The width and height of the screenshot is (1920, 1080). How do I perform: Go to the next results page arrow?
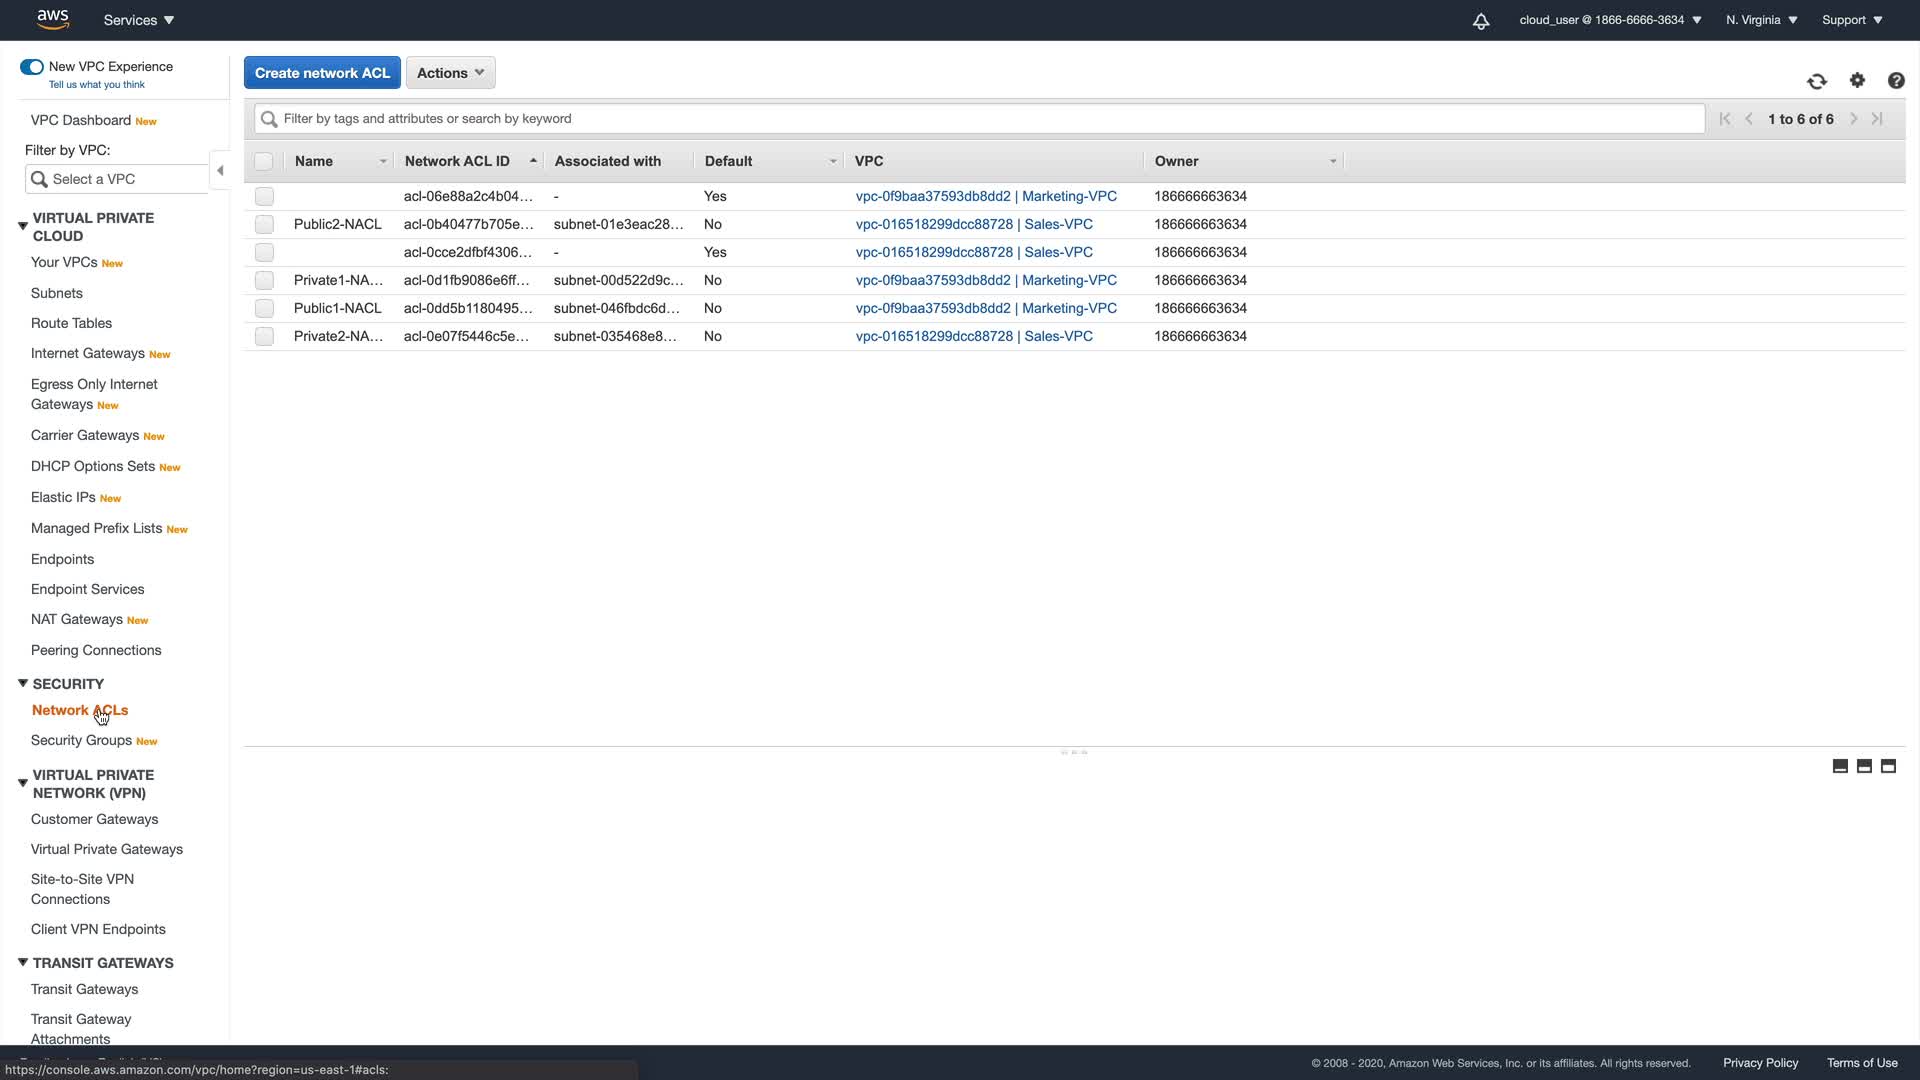click(1853, 119)
